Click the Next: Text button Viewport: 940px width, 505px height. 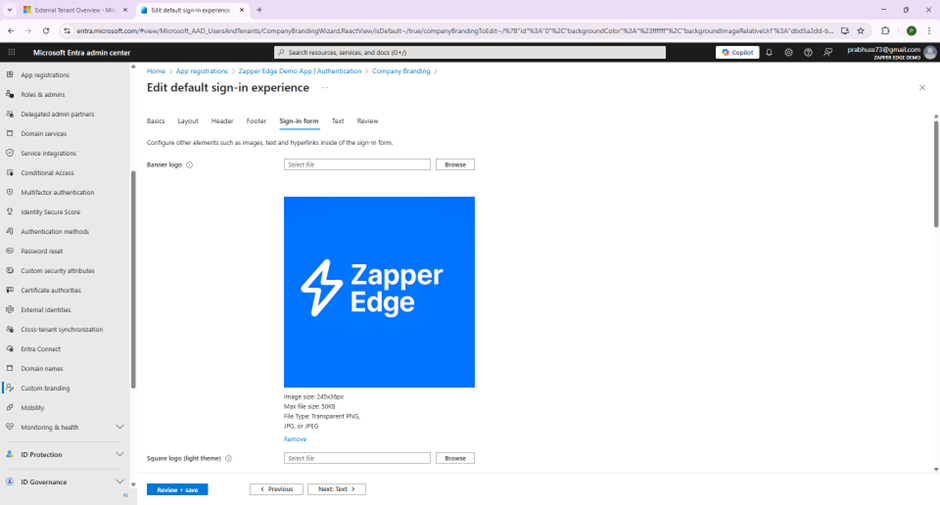coord(336,489)
